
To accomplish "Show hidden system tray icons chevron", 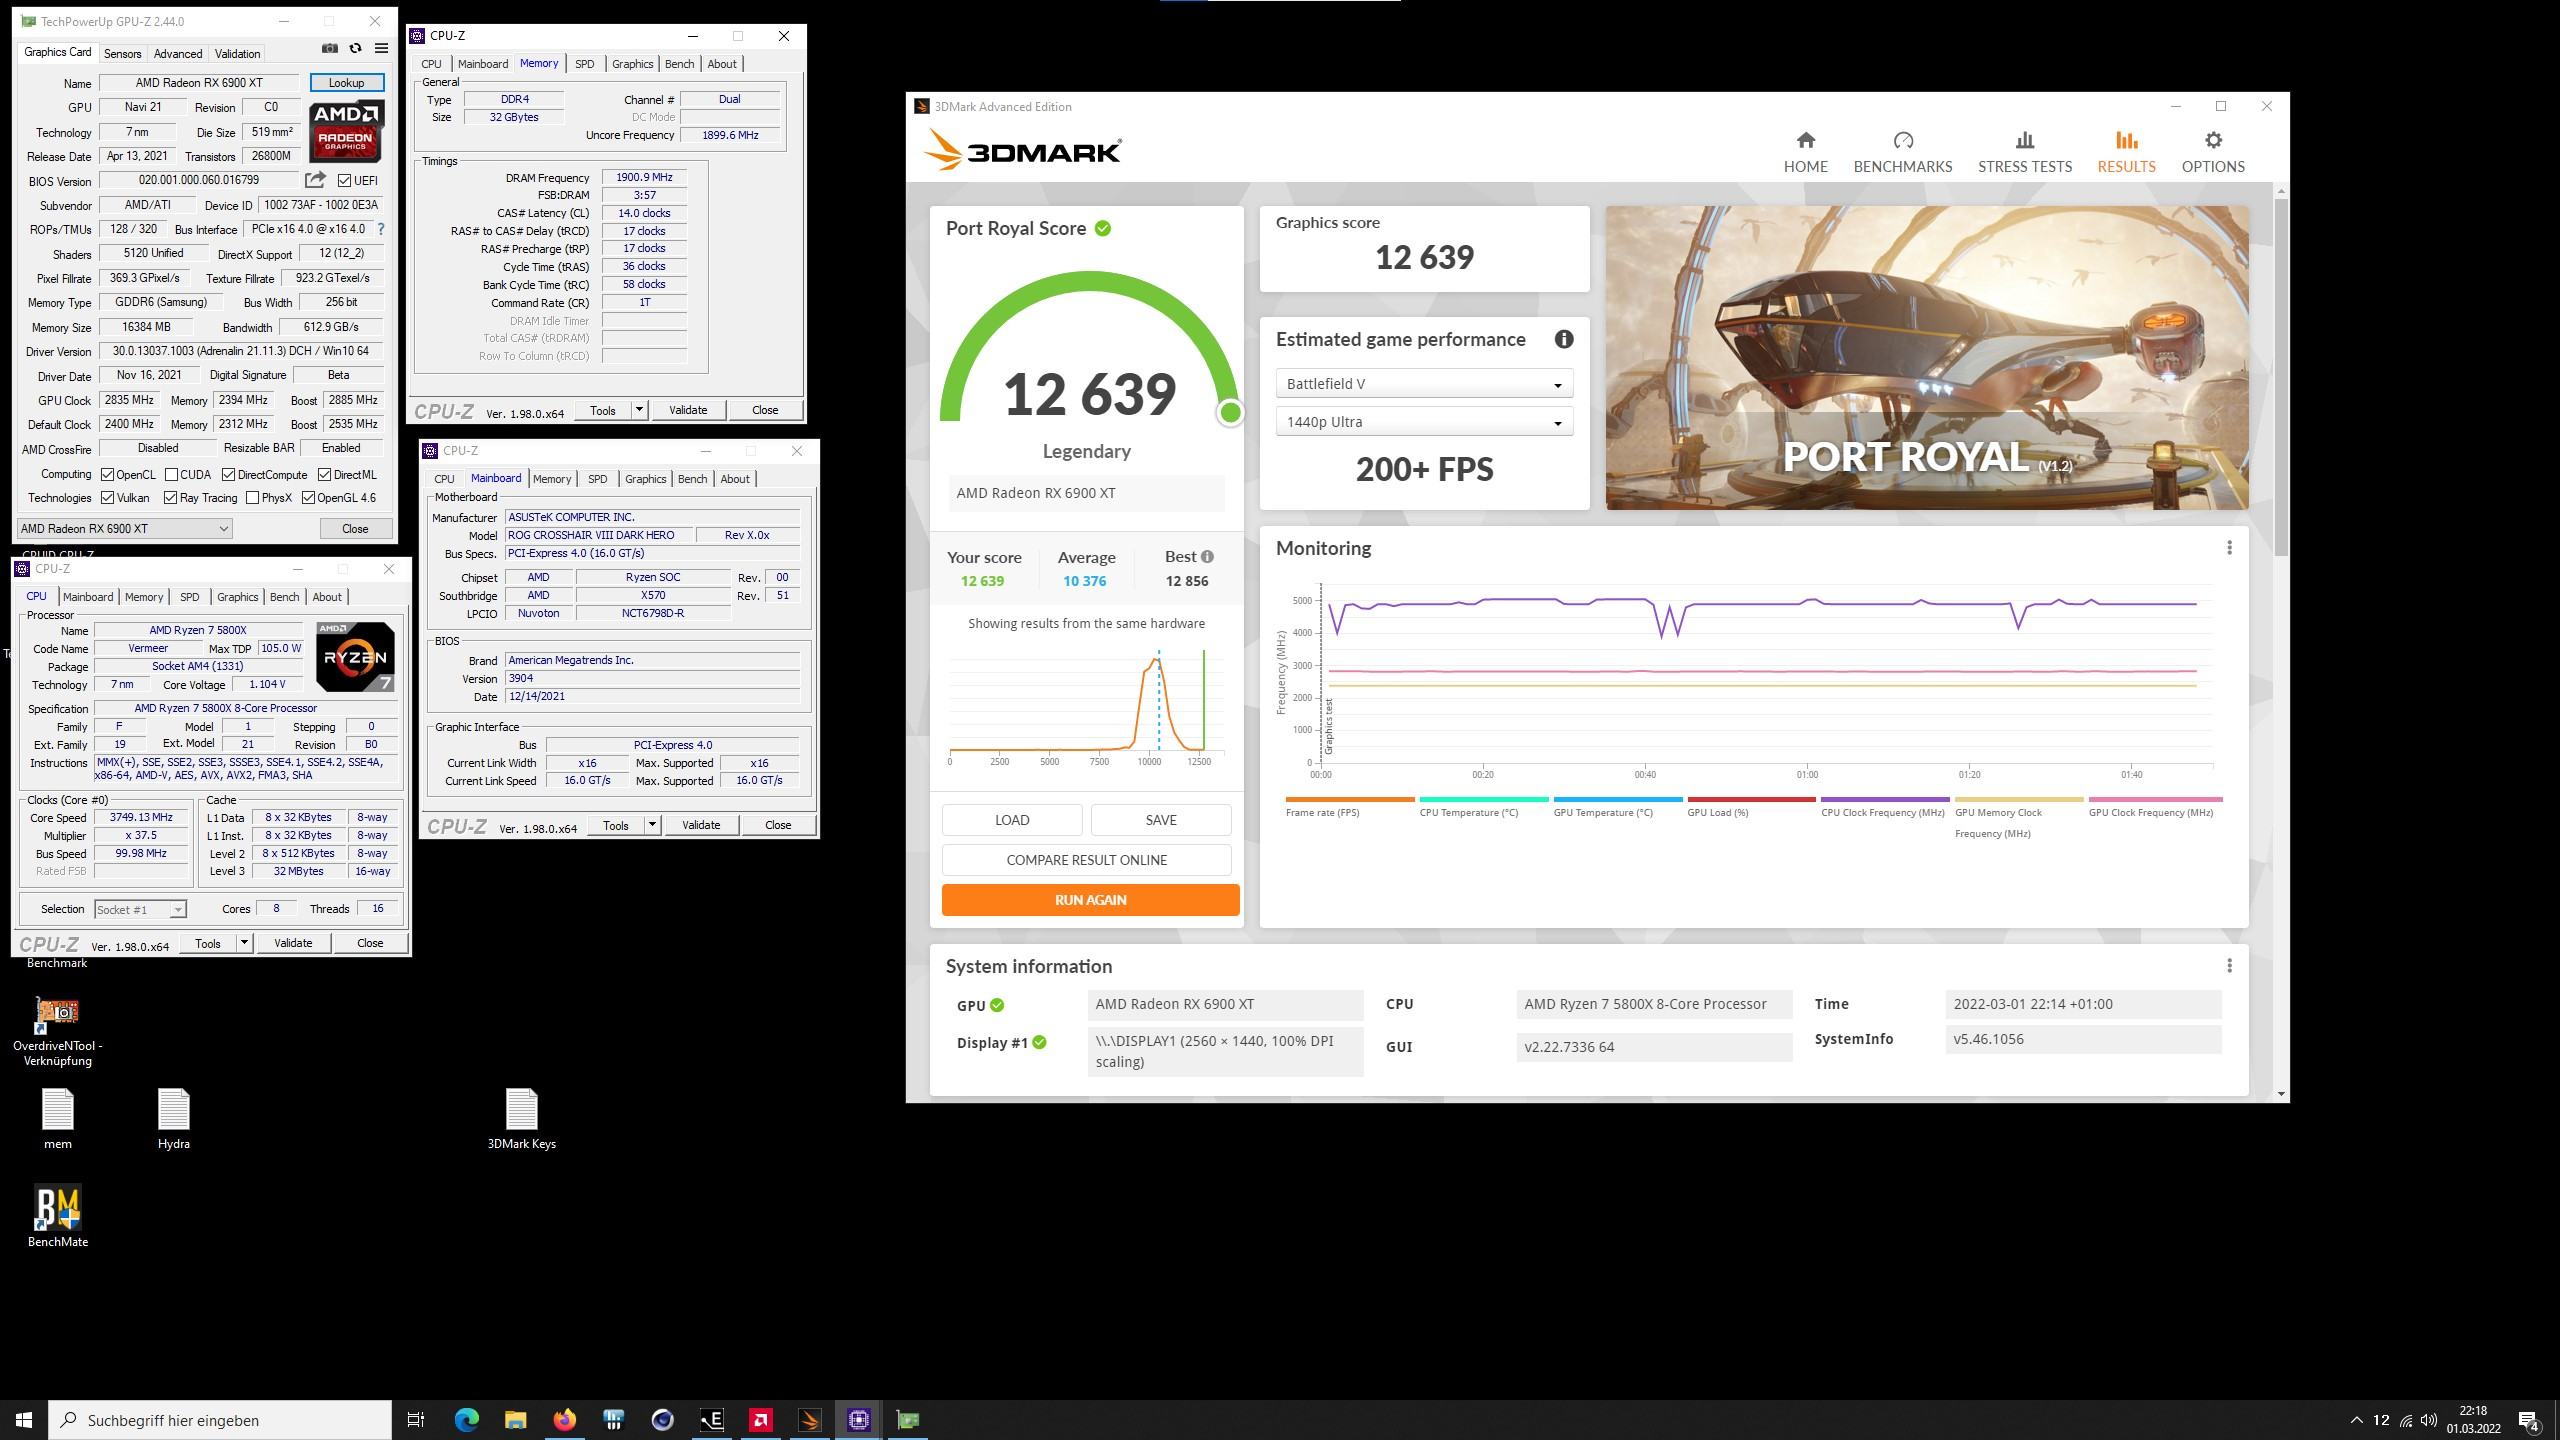I will tap(2356, 1420).
